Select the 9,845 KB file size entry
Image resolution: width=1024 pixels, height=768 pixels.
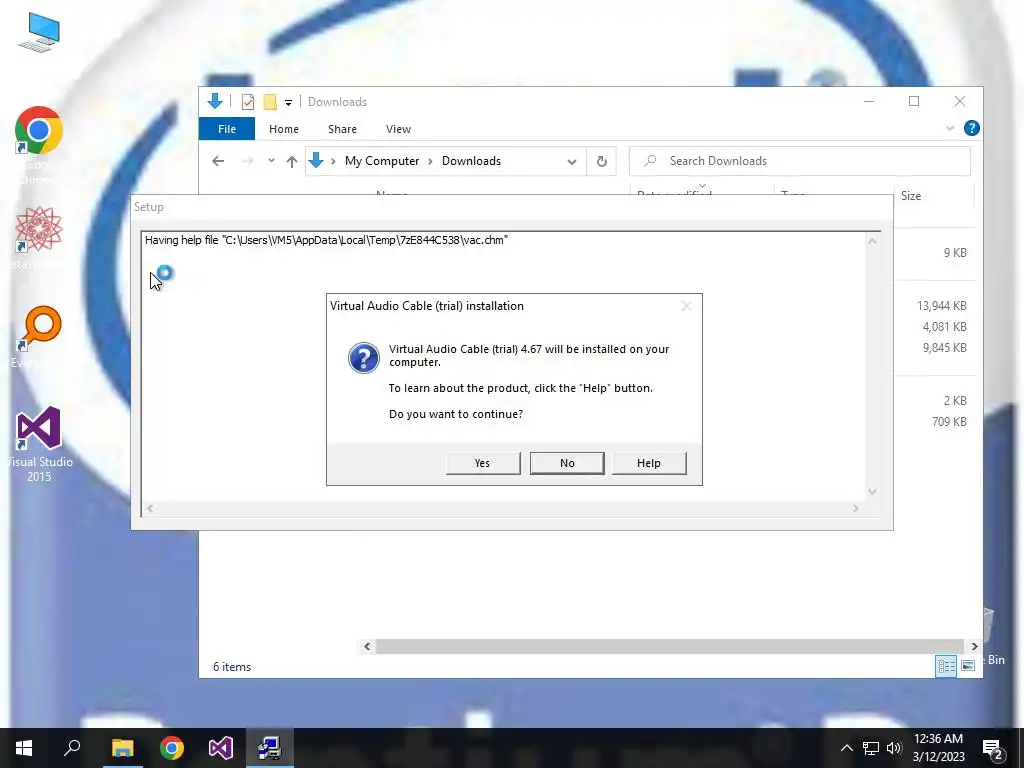[944, 347]
